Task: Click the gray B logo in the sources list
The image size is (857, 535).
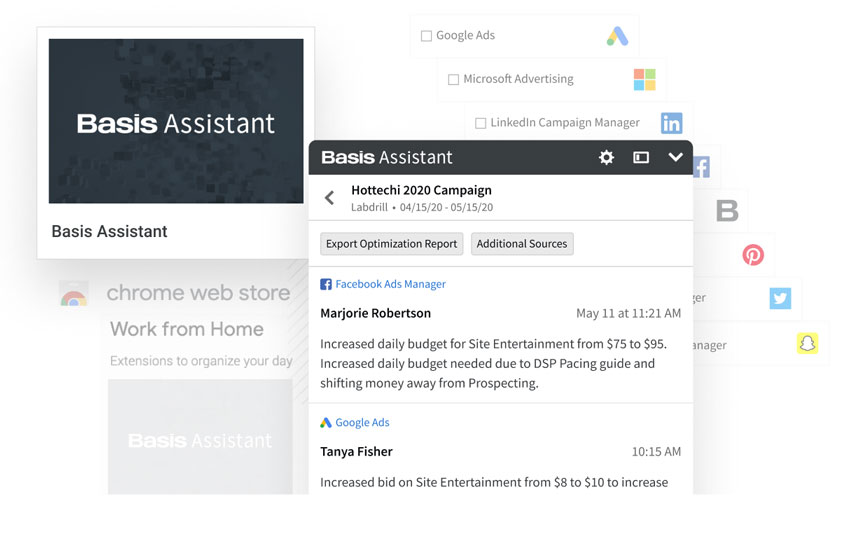Action: (727, 211)
